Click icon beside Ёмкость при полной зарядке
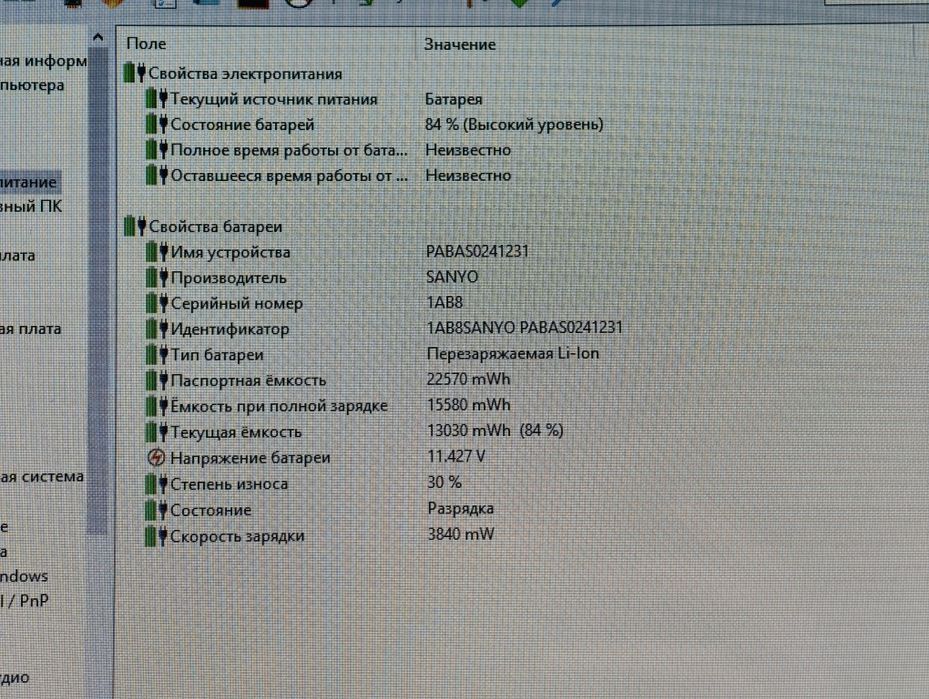This screenshot has width=929, height=699. 157,405
